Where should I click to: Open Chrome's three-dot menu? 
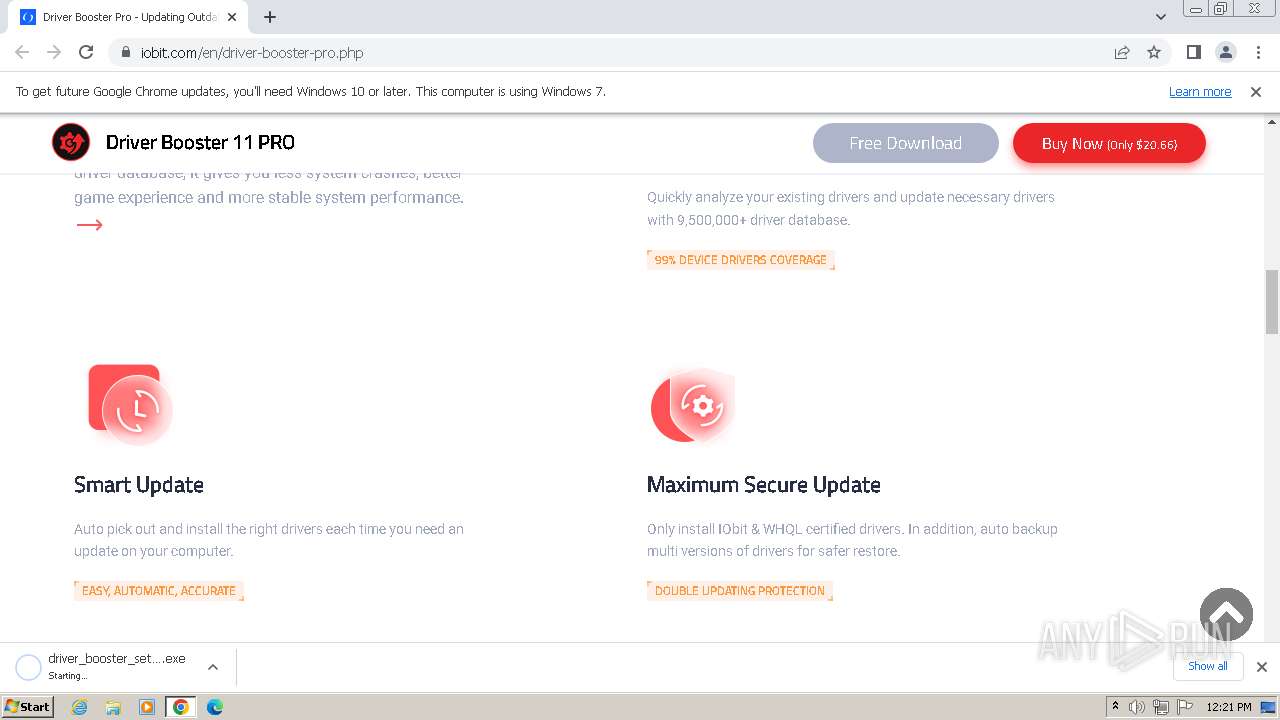click(1258, 53)
